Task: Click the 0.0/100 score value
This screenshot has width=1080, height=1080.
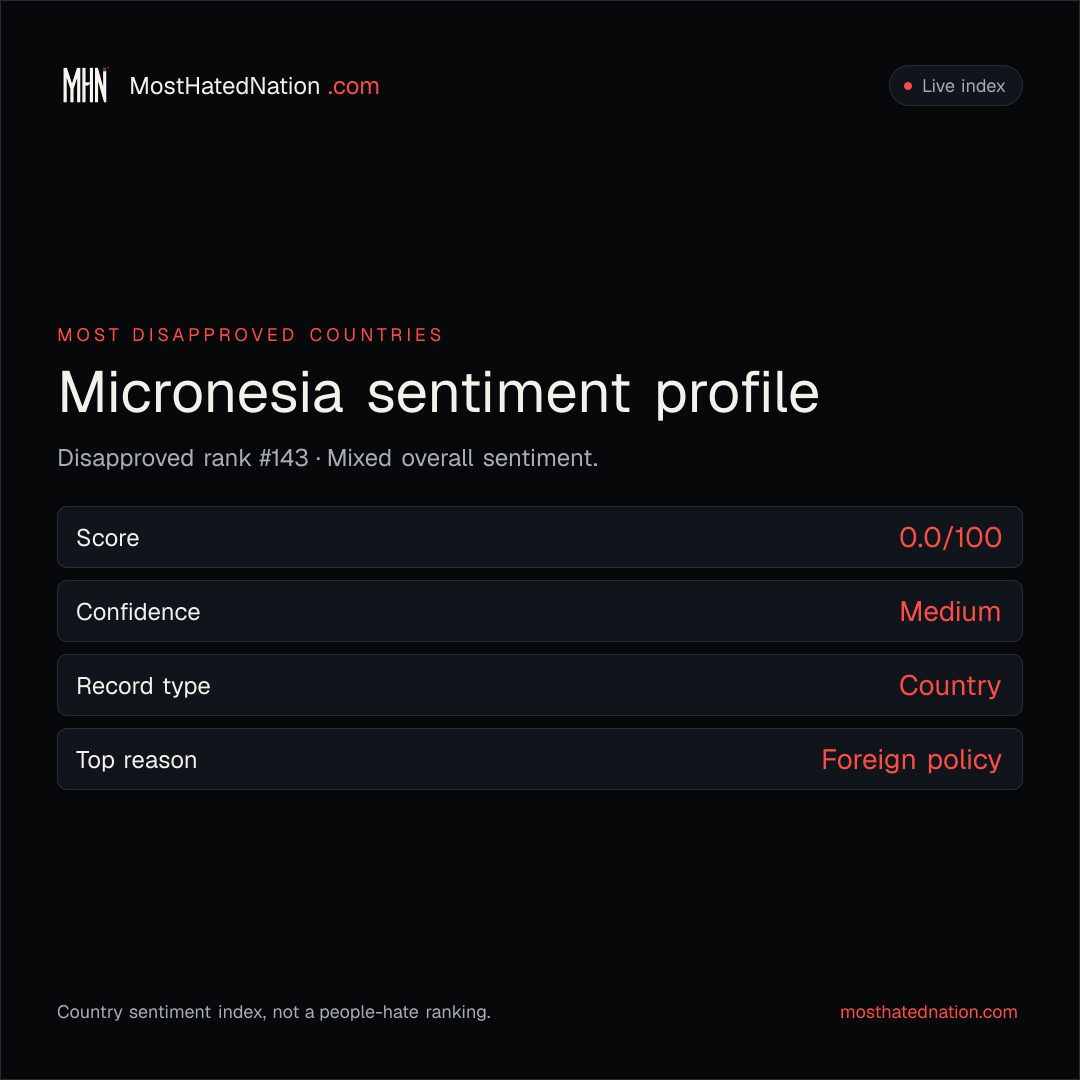Action: click(950, 537)
